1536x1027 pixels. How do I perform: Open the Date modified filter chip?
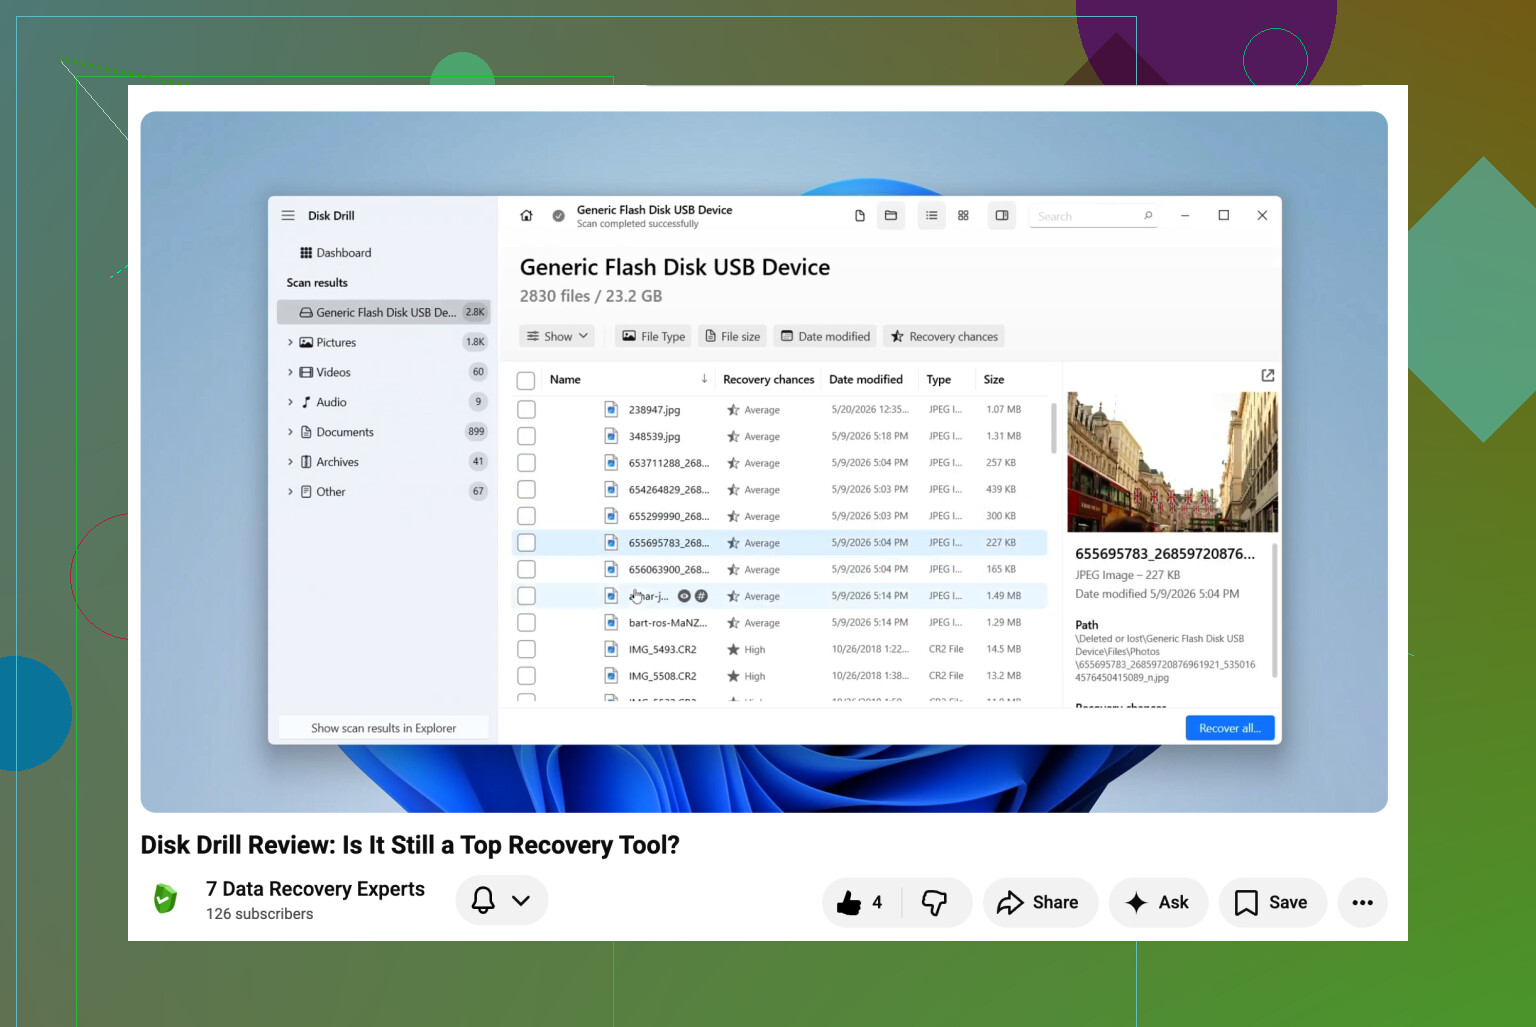tap(825, 336)
